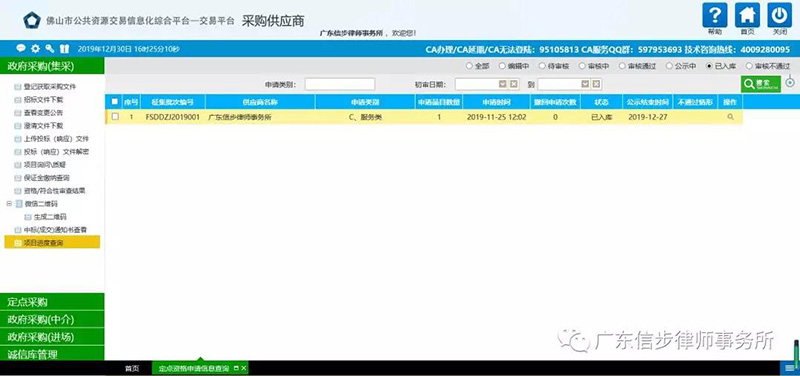Click the platform pentagon logo

pos(32,20)
